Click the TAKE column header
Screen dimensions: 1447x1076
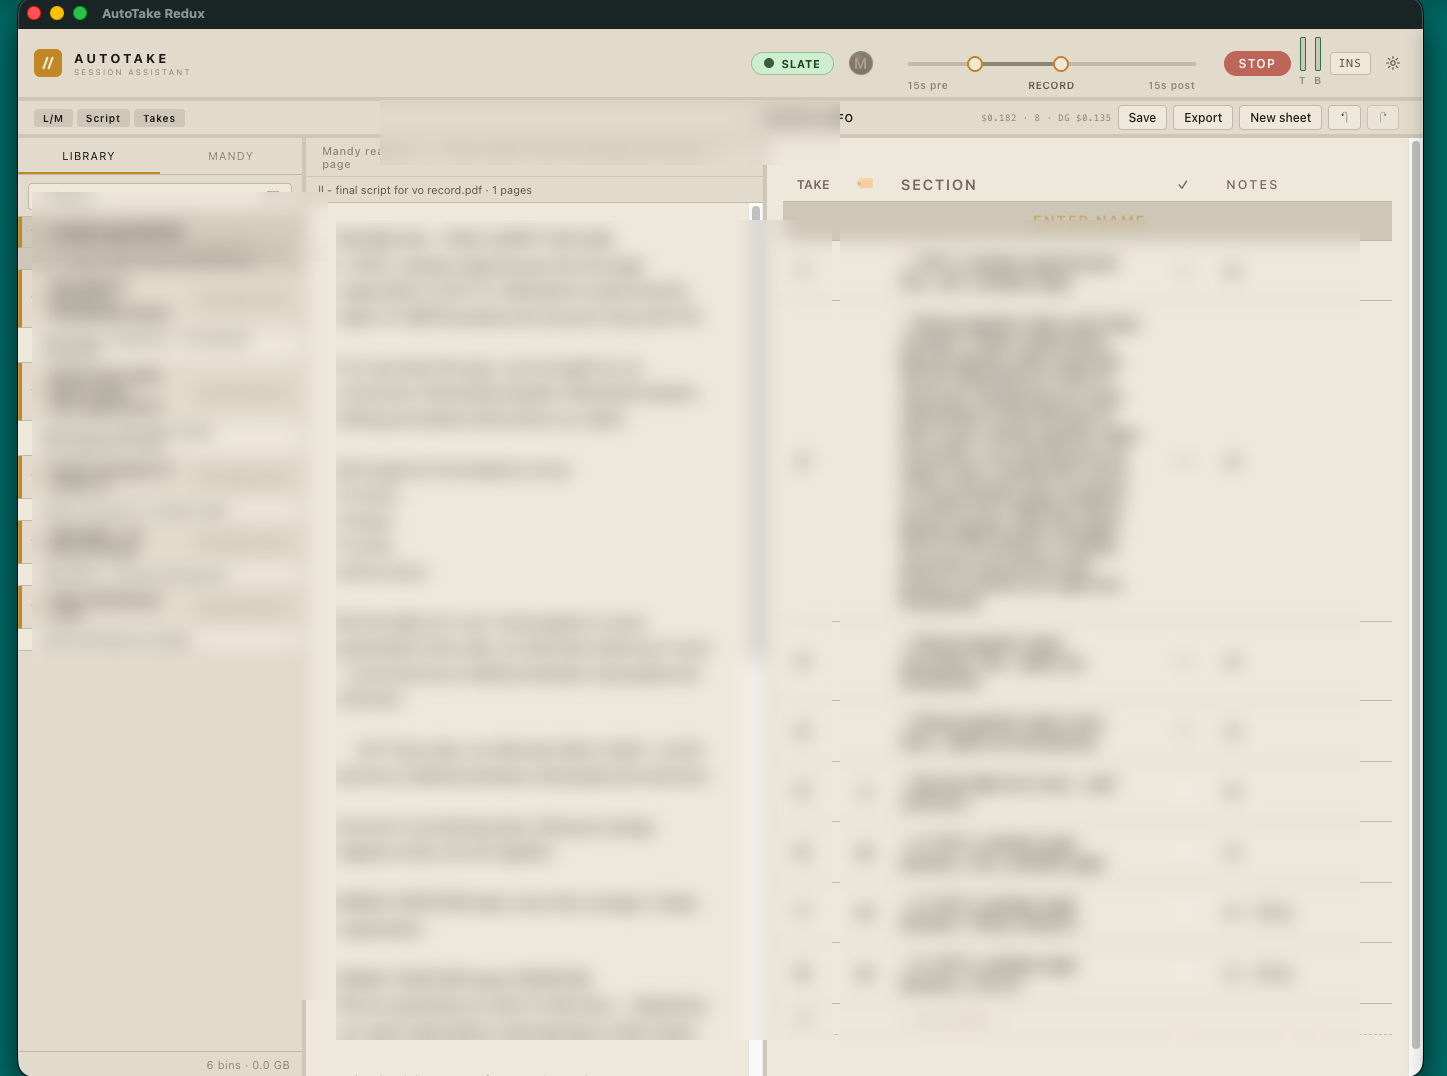pos(813,185)
